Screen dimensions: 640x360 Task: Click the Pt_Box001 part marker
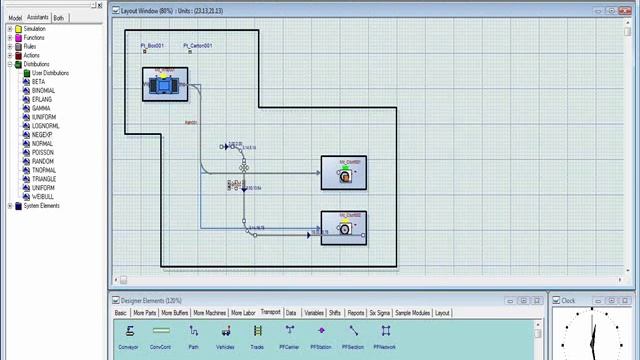pos(144,51)
